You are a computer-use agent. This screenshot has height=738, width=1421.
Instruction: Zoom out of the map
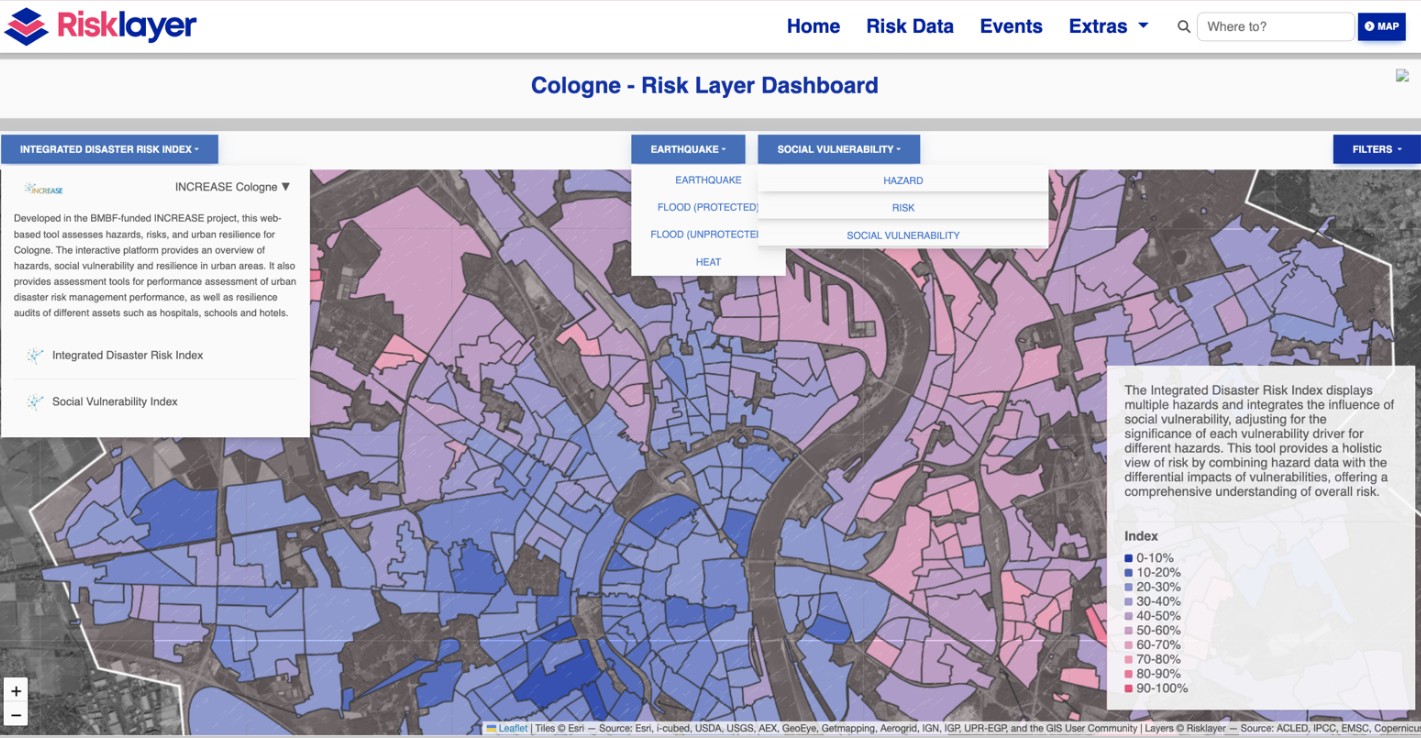pyautogui.click(x=16, y=715)
